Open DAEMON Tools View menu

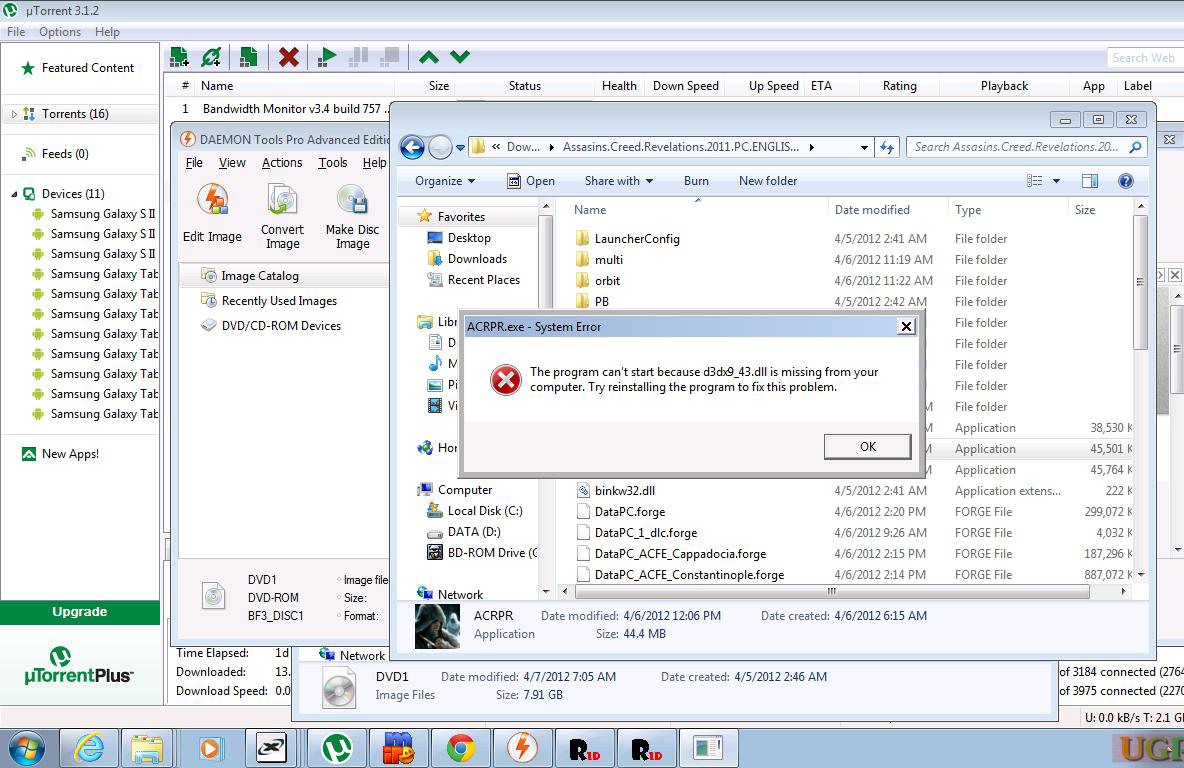pyautogui.click(x=232, y=162)
